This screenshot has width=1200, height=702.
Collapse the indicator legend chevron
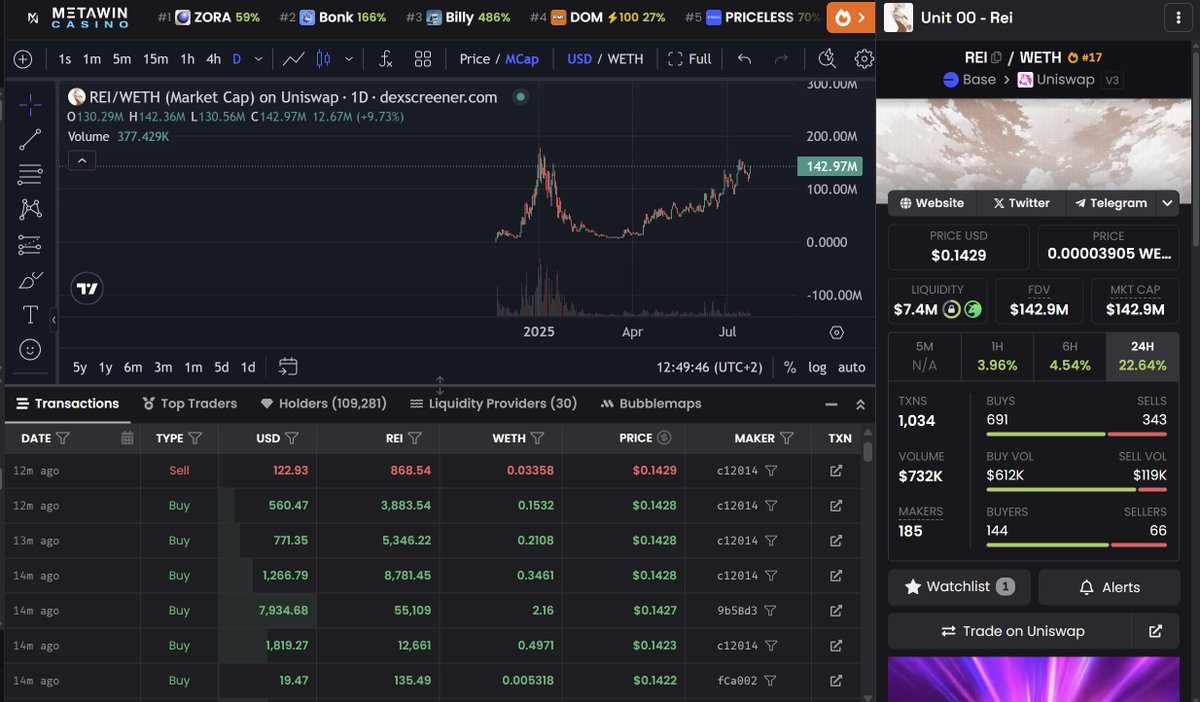tap(82, 160)
